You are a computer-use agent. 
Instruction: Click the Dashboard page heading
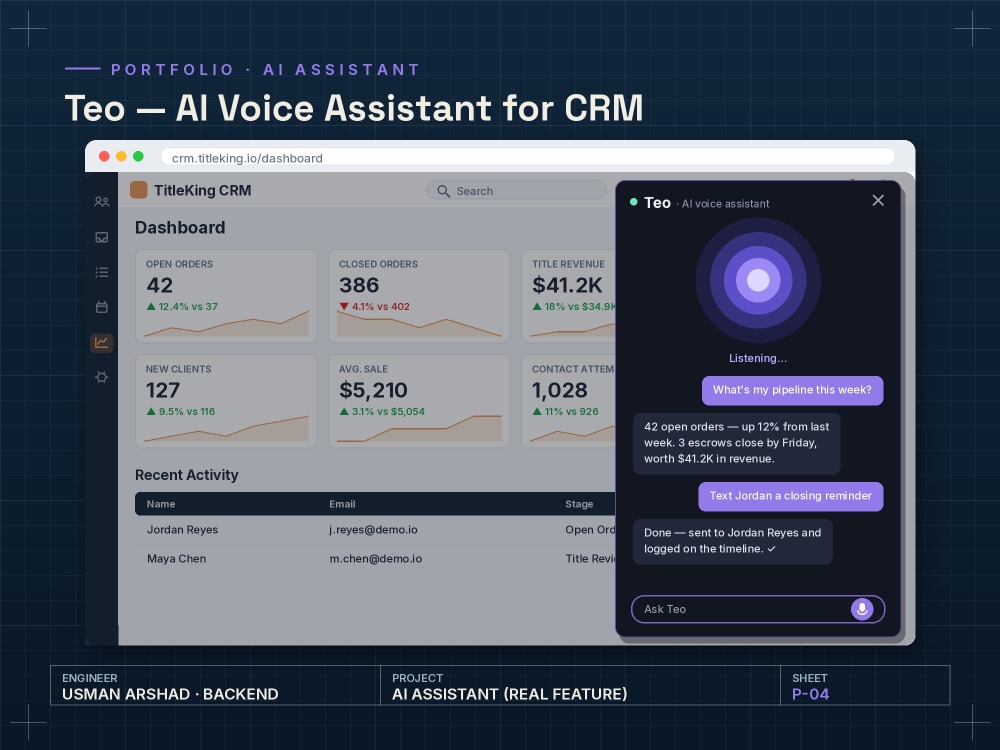(180, 228)
